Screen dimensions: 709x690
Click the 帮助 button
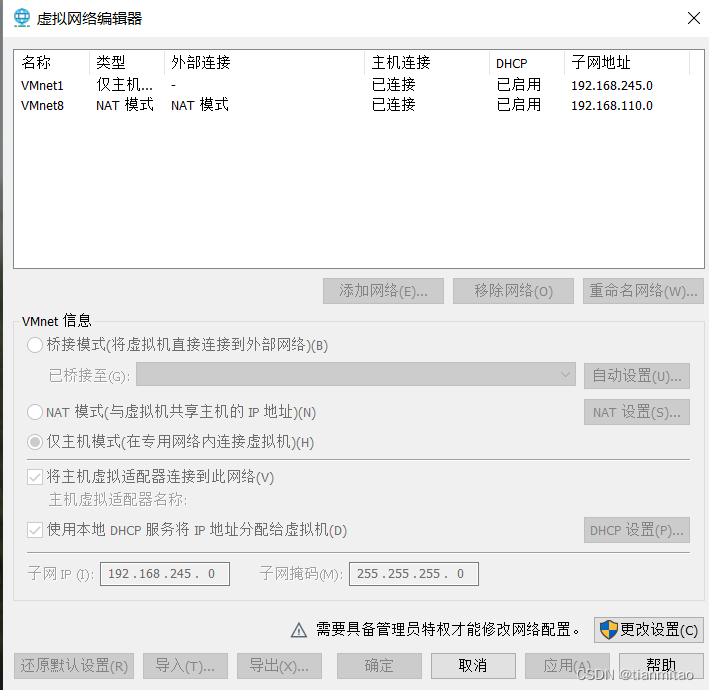[x=661, y=666]
